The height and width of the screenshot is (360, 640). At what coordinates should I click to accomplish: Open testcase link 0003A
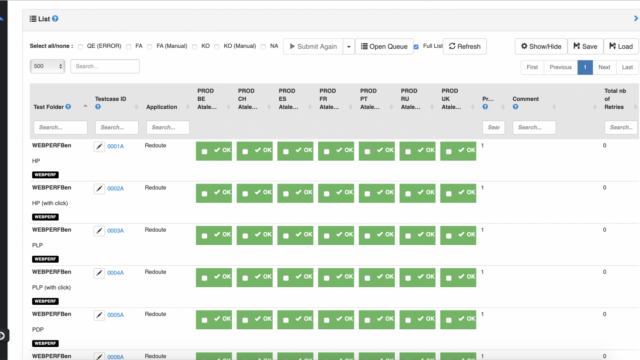116,231
